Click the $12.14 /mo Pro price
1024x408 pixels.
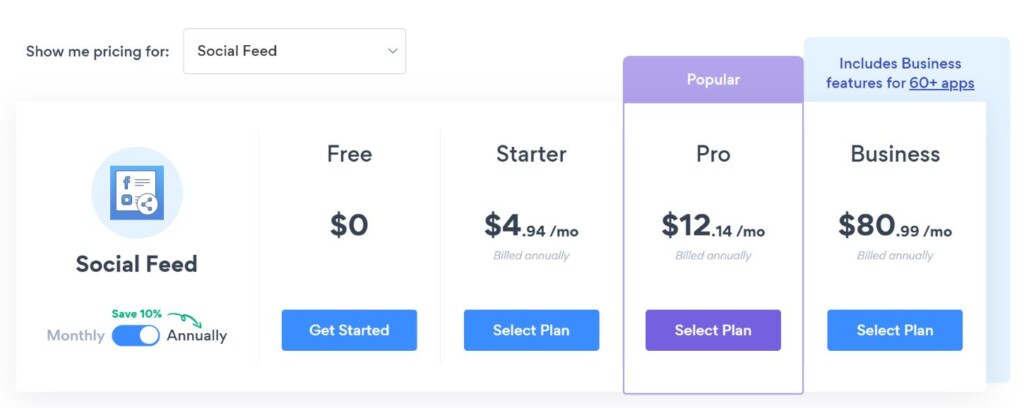(713, 226)
